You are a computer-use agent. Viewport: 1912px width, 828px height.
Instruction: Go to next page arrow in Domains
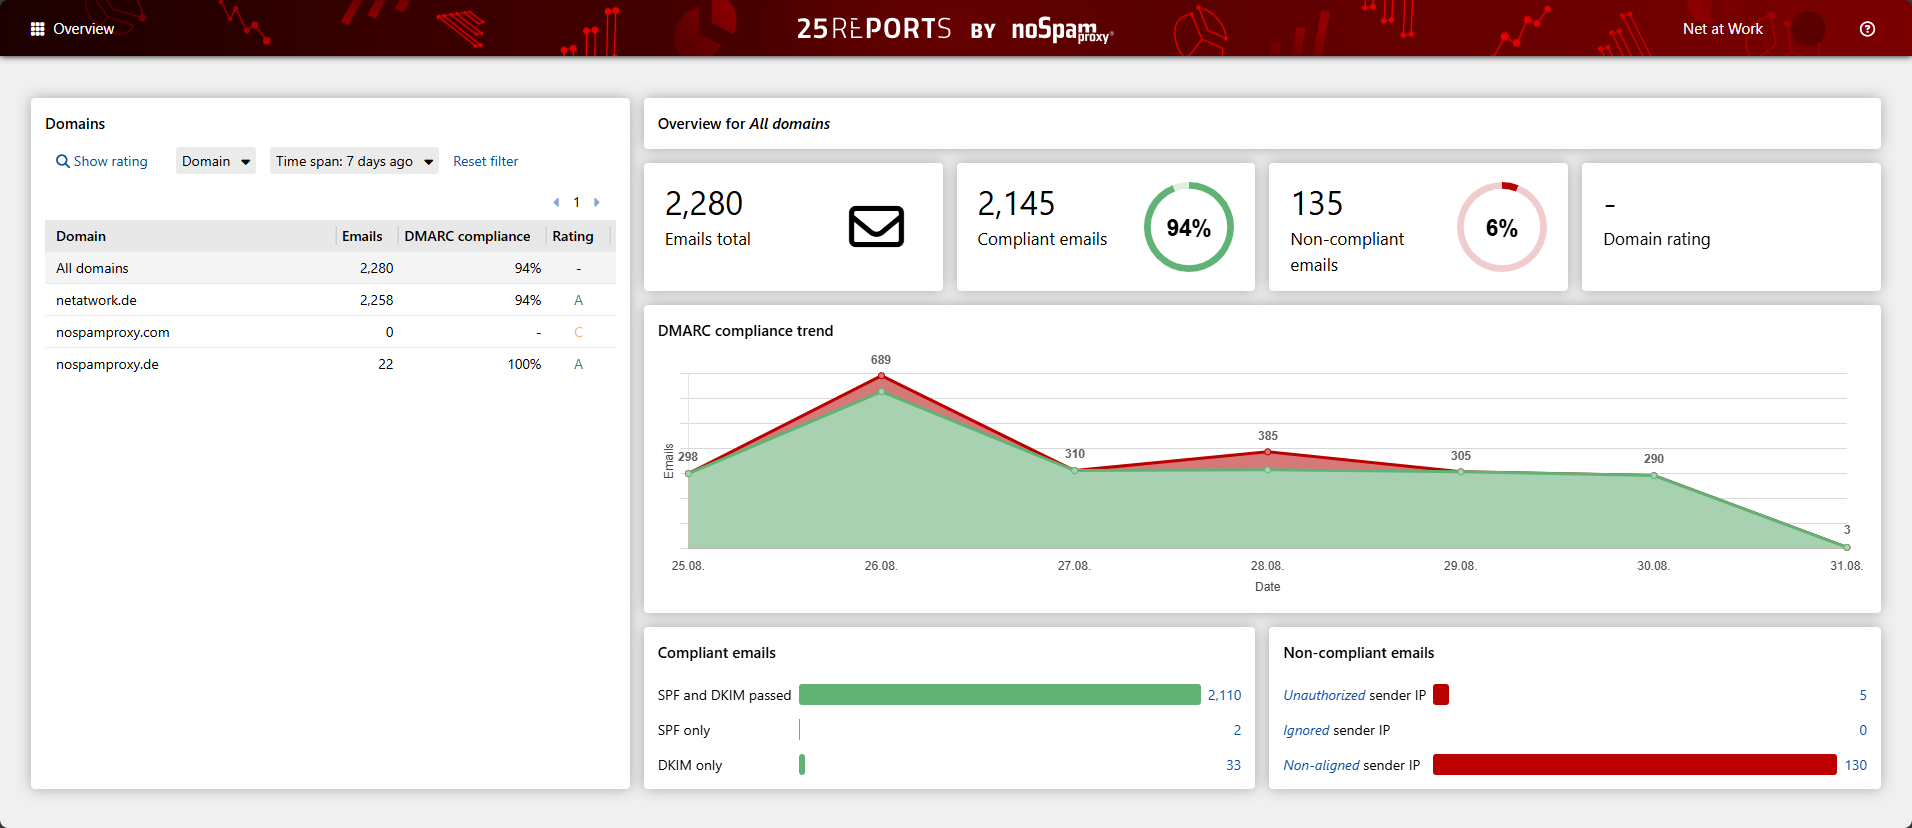pyautogui.click(x=597, y=202)
